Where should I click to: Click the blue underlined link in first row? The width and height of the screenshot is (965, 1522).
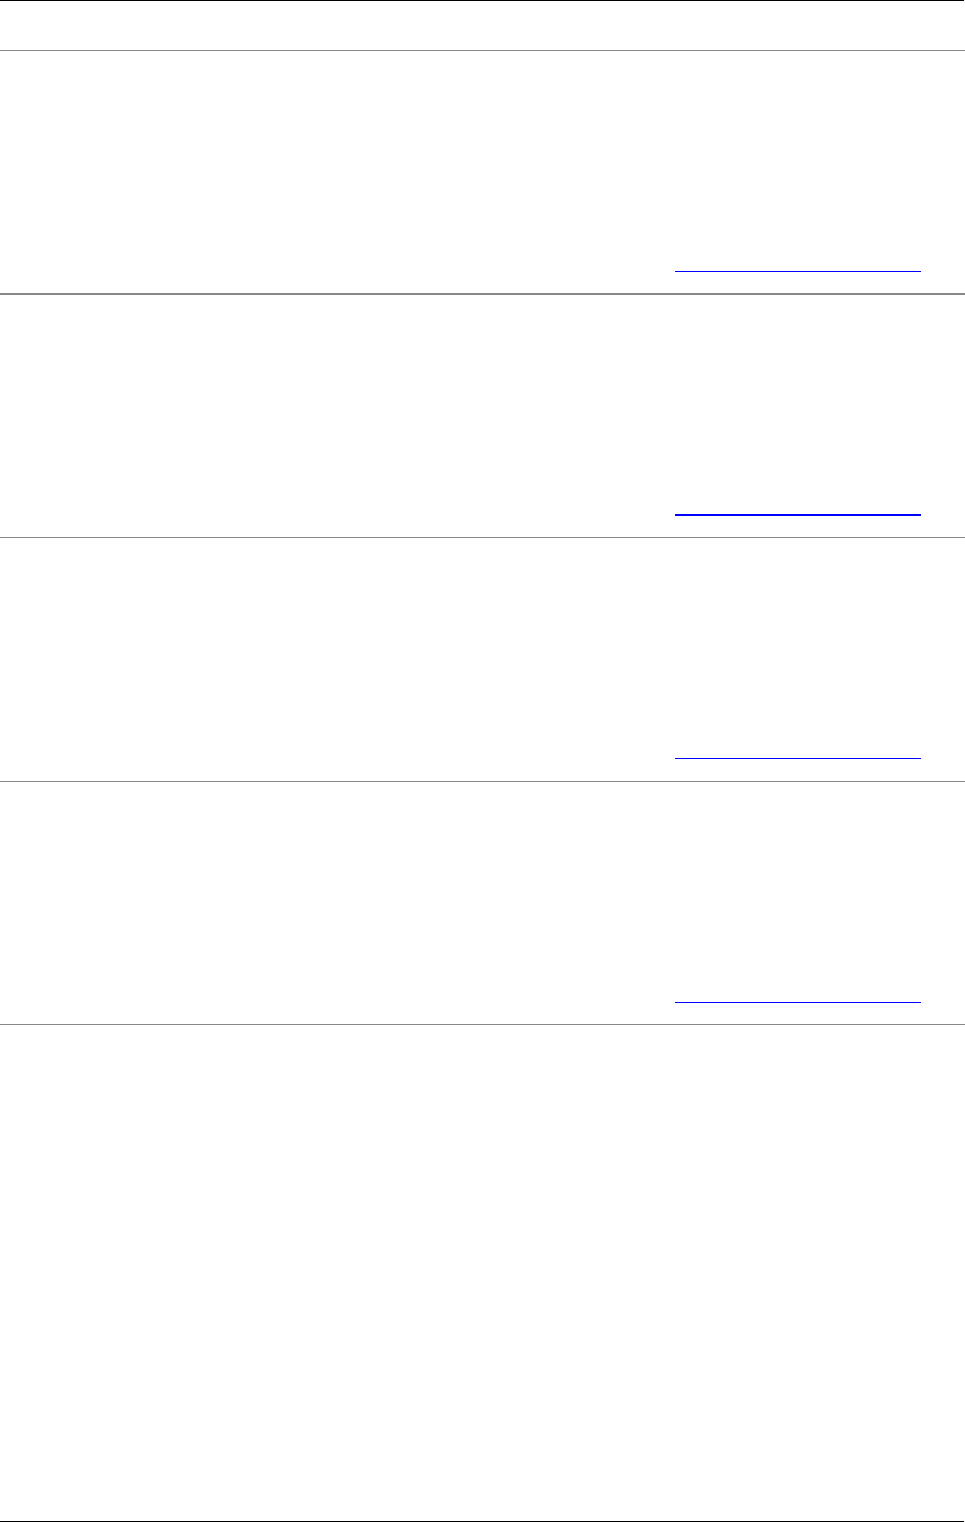tap(797, 270)
